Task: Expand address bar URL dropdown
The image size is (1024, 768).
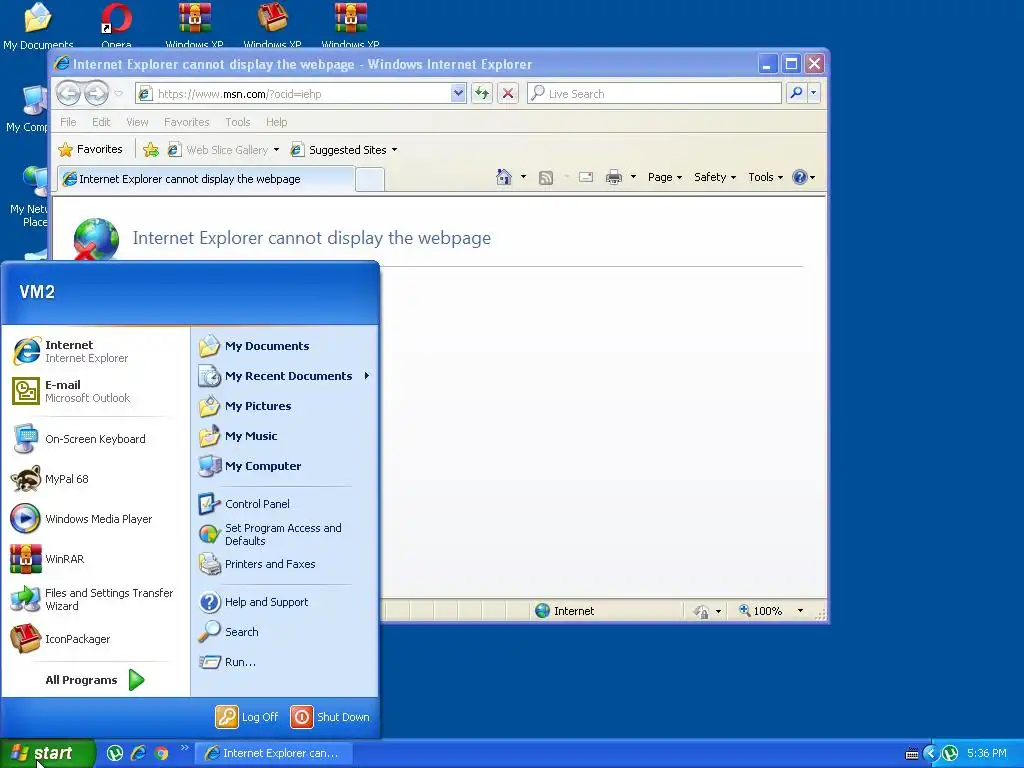Action: click(x=458, y=93)
